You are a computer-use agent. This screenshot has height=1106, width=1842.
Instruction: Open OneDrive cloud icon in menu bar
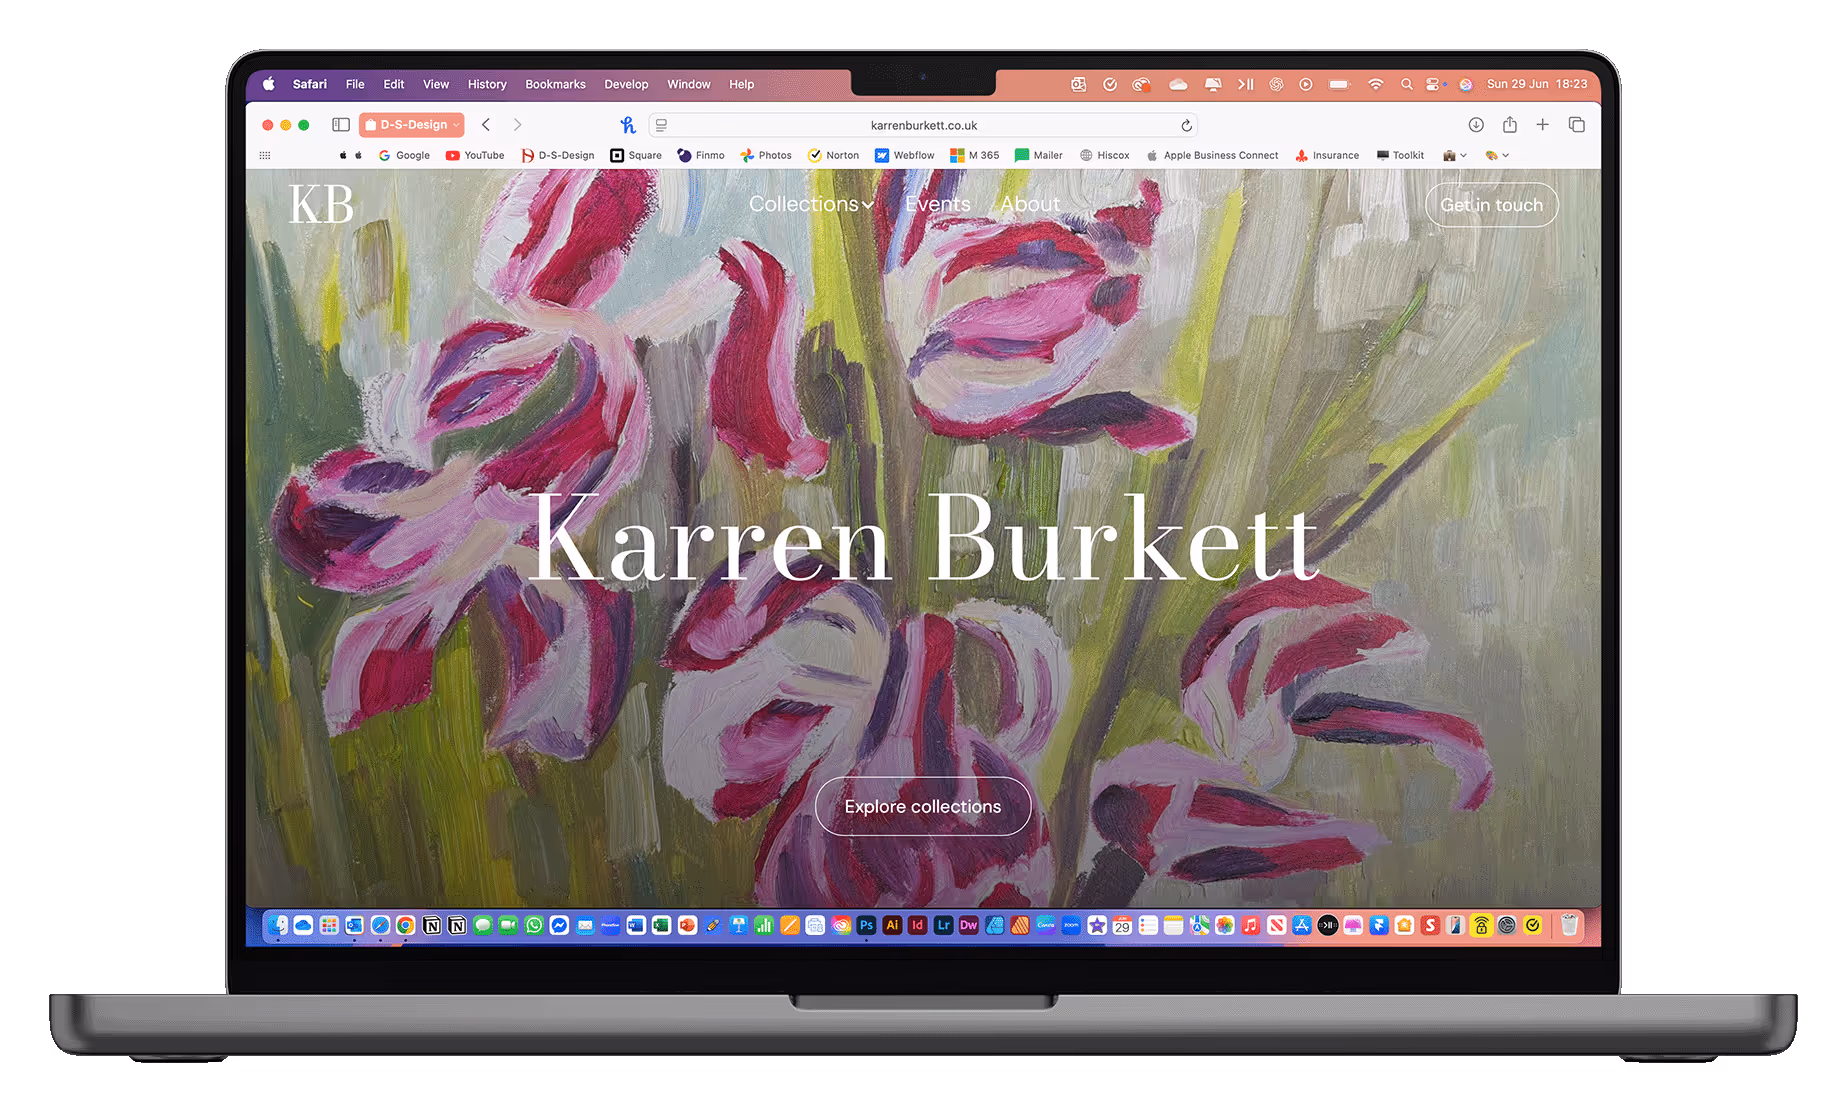click(x=1179, y=84)
